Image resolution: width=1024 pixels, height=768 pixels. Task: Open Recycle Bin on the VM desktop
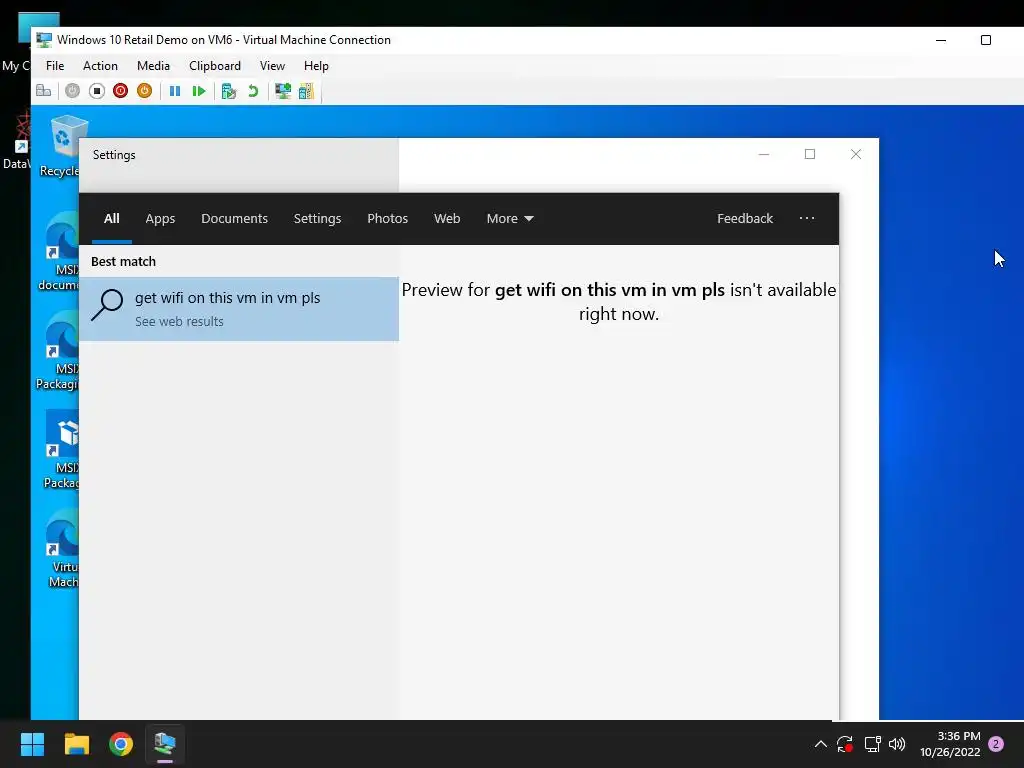(x=65, y=145)
